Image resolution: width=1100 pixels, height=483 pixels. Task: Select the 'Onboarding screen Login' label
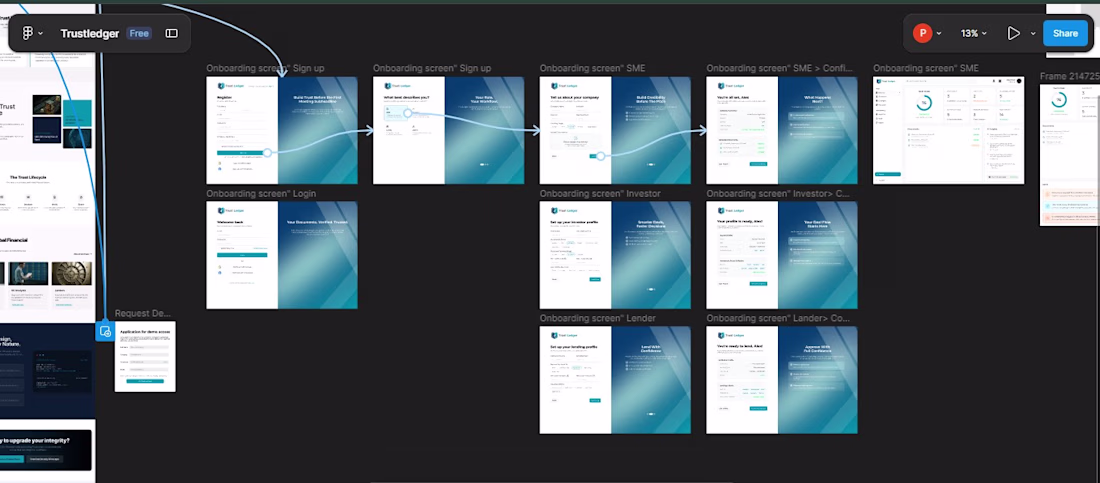pyautogui.click(x=261, y=193)
